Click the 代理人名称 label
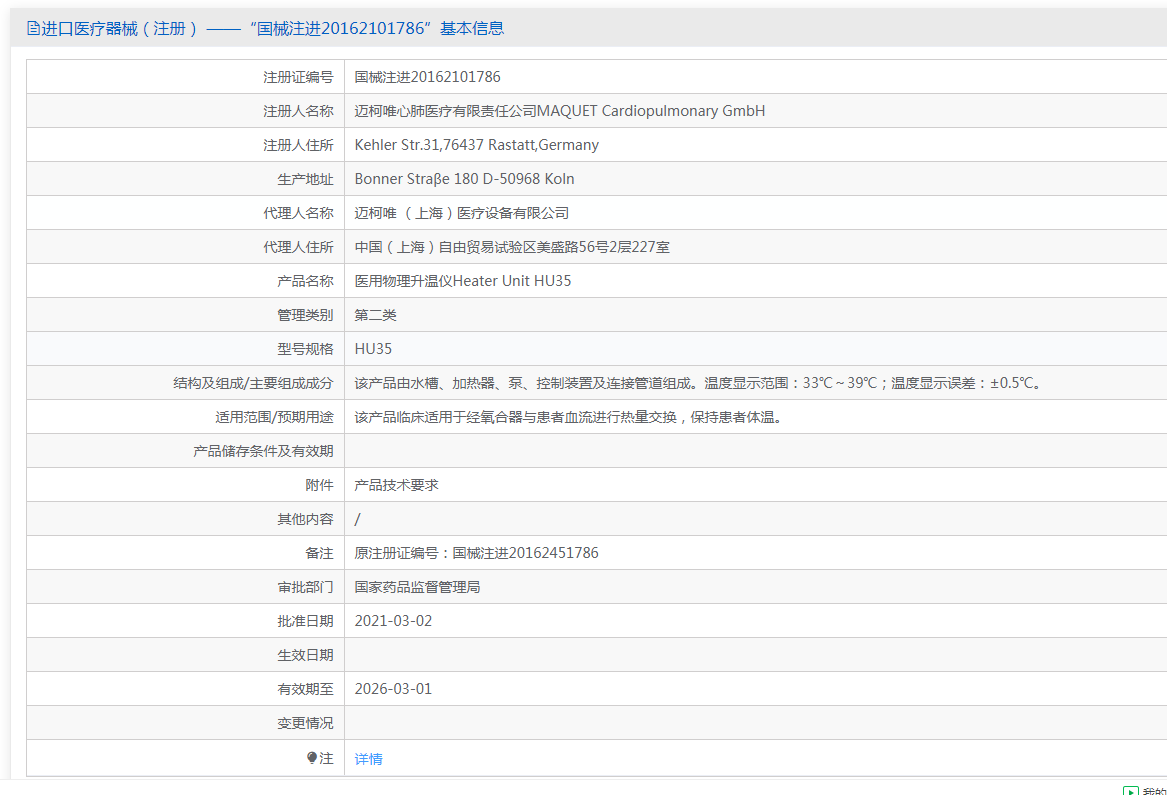The width and height of the screenshot is (1167, 795). 298,213
